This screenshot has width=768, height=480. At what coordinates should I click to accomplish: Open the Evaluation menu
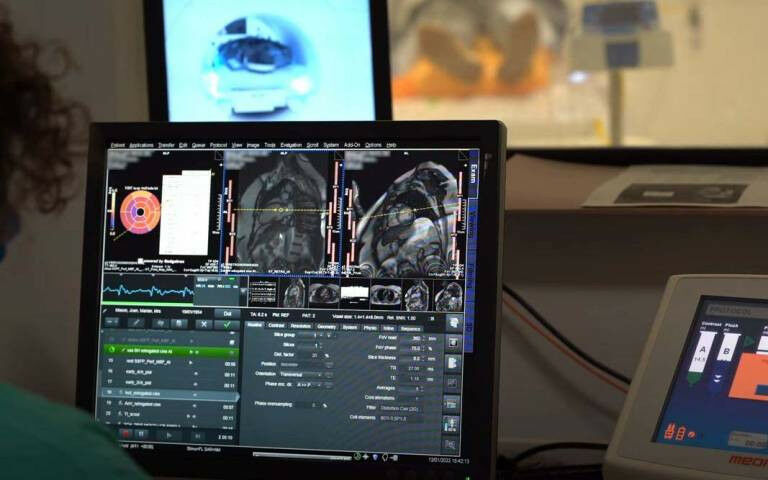(291, 145)
